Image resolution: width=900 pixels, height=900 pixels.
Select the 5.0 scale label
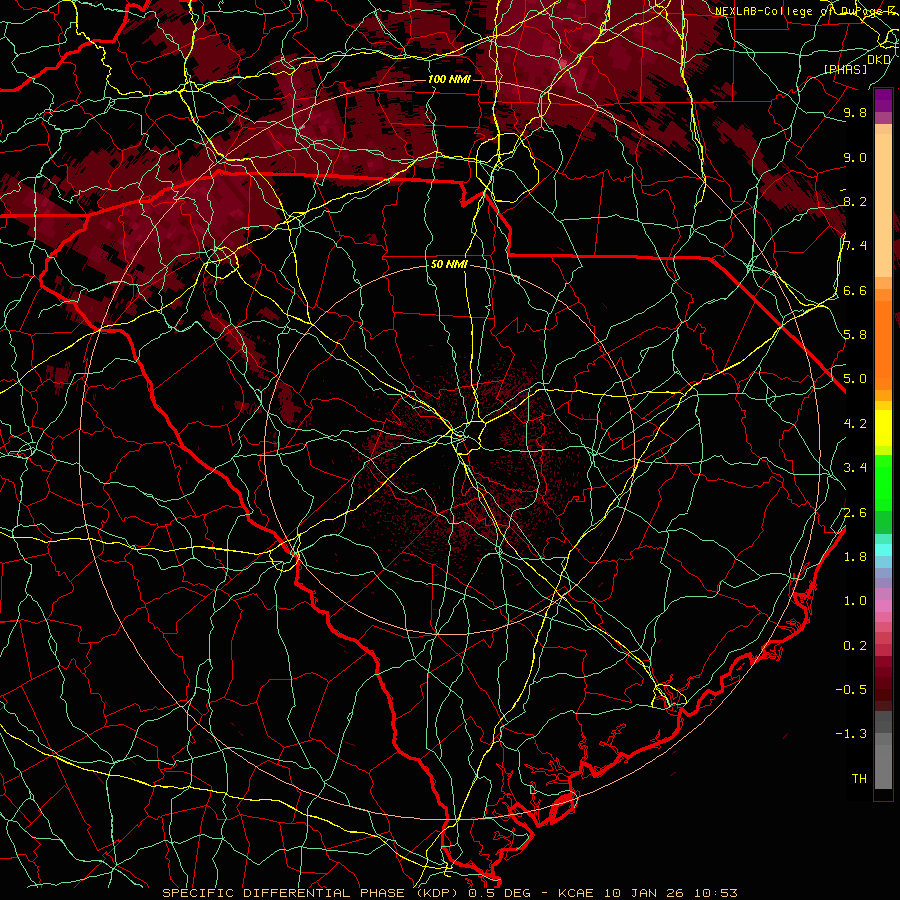click(x=855, y=379)
